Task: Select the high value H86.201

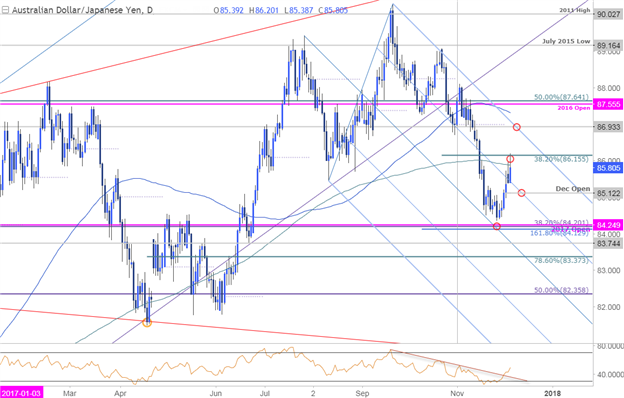Action: coord(264,10)
